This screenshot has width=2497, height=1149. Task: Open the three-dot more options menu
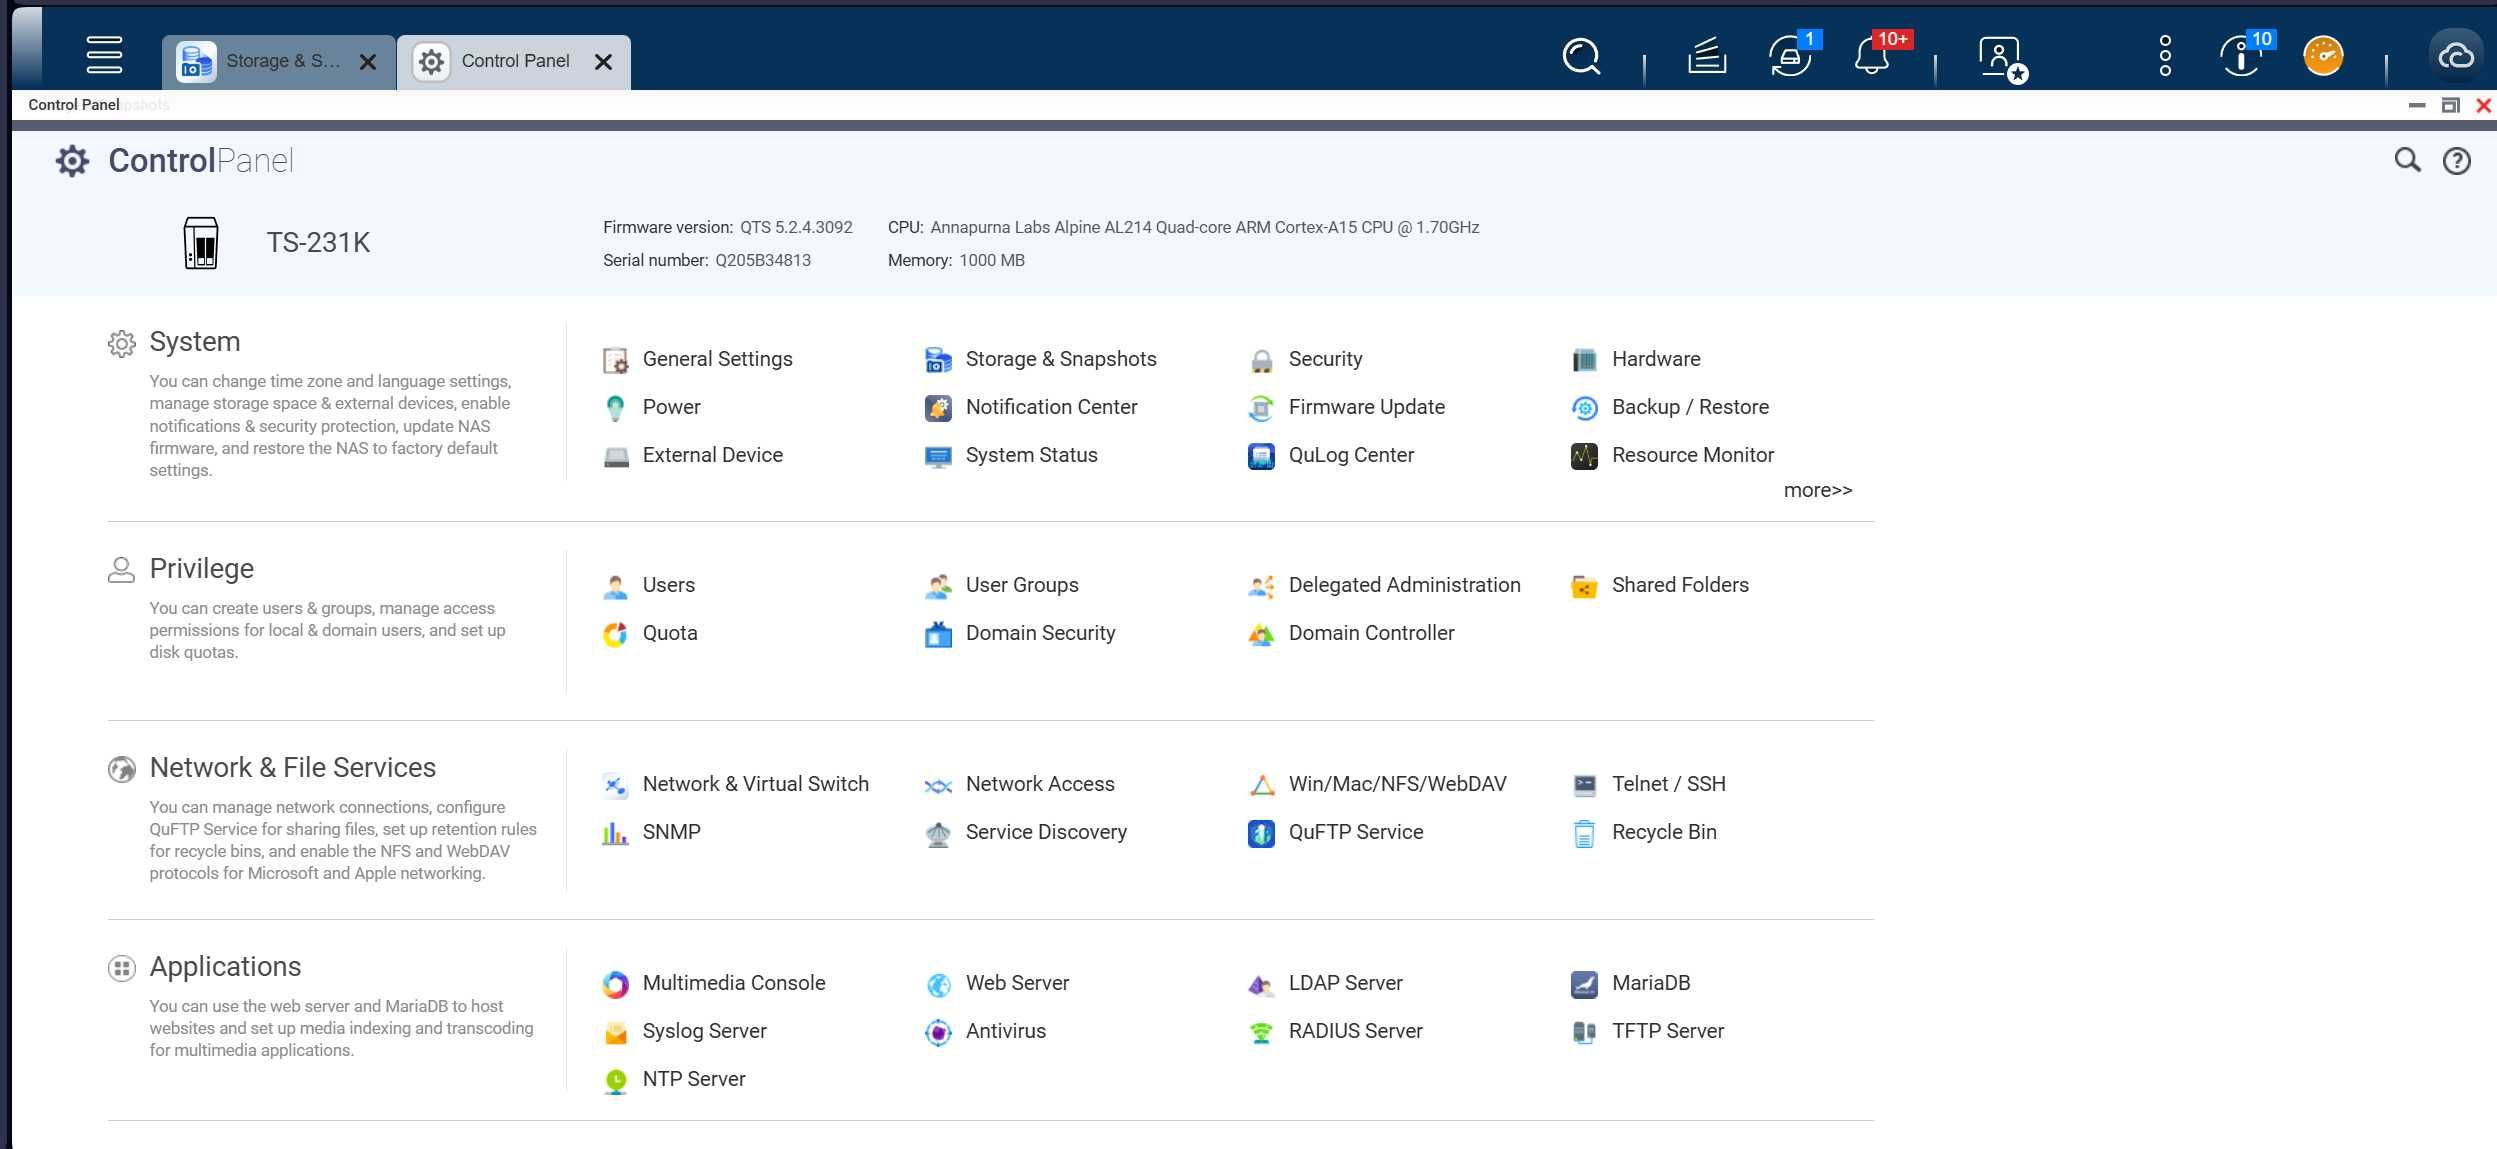[2165, 56]
